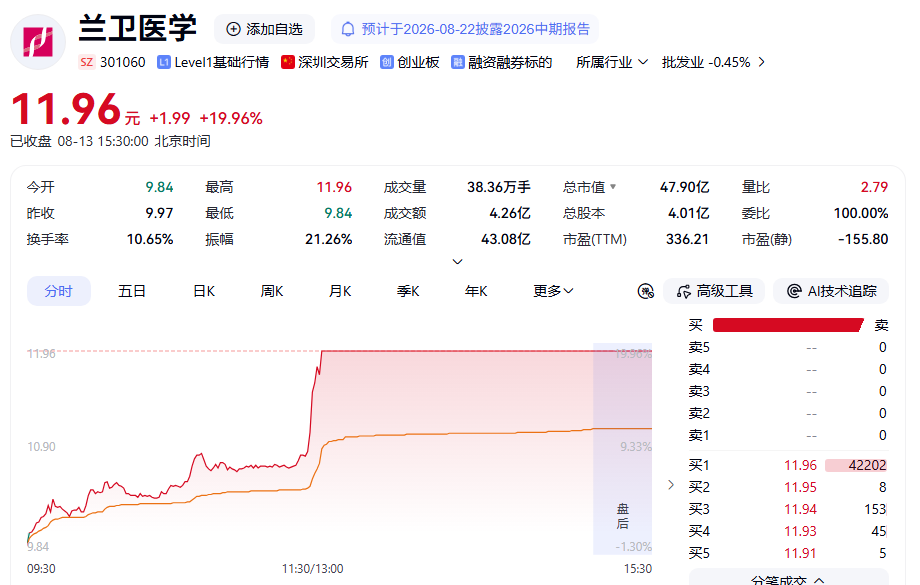Click the stock code 301060
920x585 pixels.
[x=123, y=62]
